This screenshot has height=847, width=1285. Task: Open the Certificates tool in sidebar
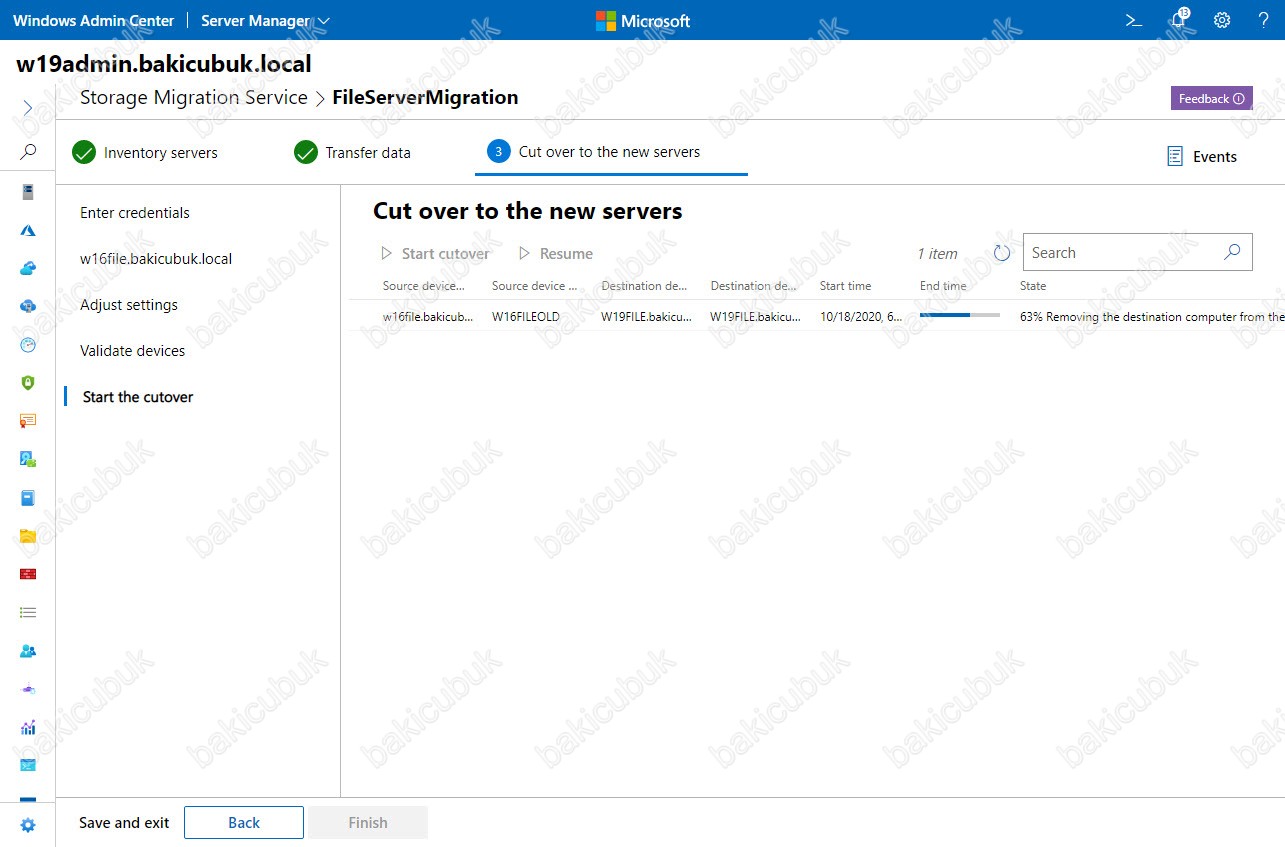[28, 421]
